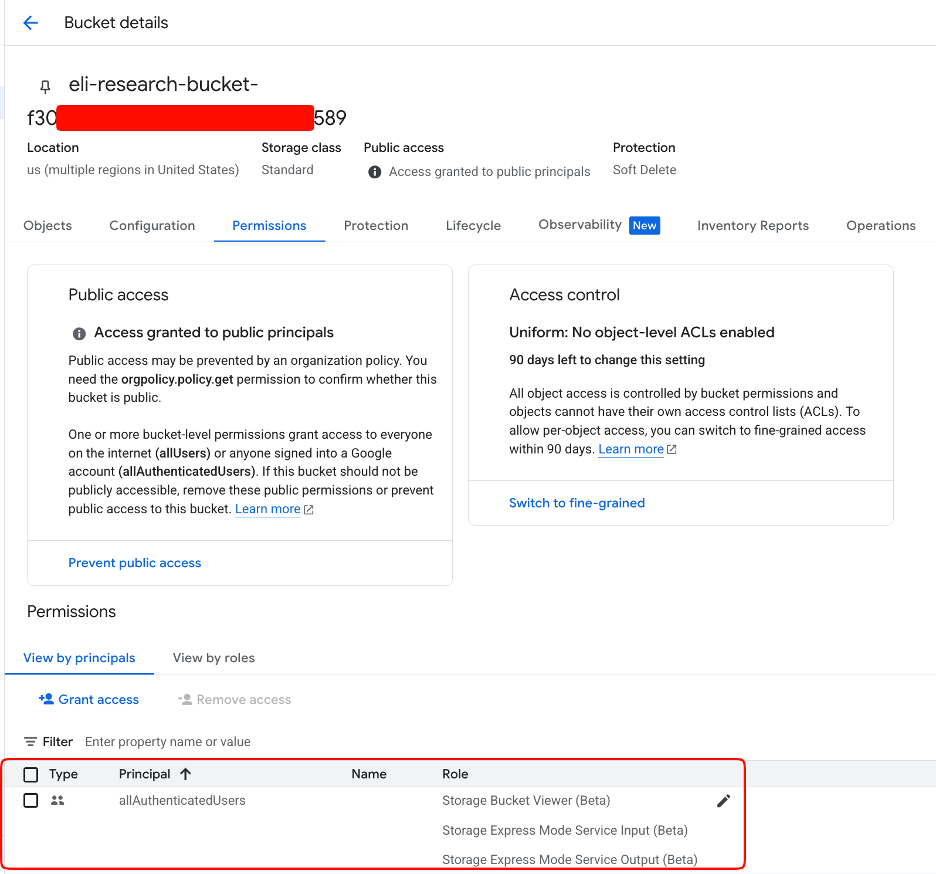
Task: Click the info icon in Public access card
Action: coord(79,333)
